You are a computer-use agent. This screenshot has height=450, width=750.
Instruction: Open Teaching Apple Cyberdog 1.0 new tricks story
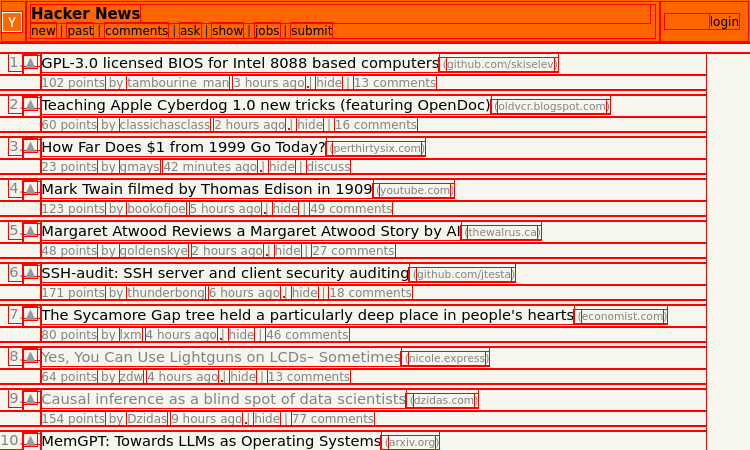pyautogui.click(x=266, y=105)
